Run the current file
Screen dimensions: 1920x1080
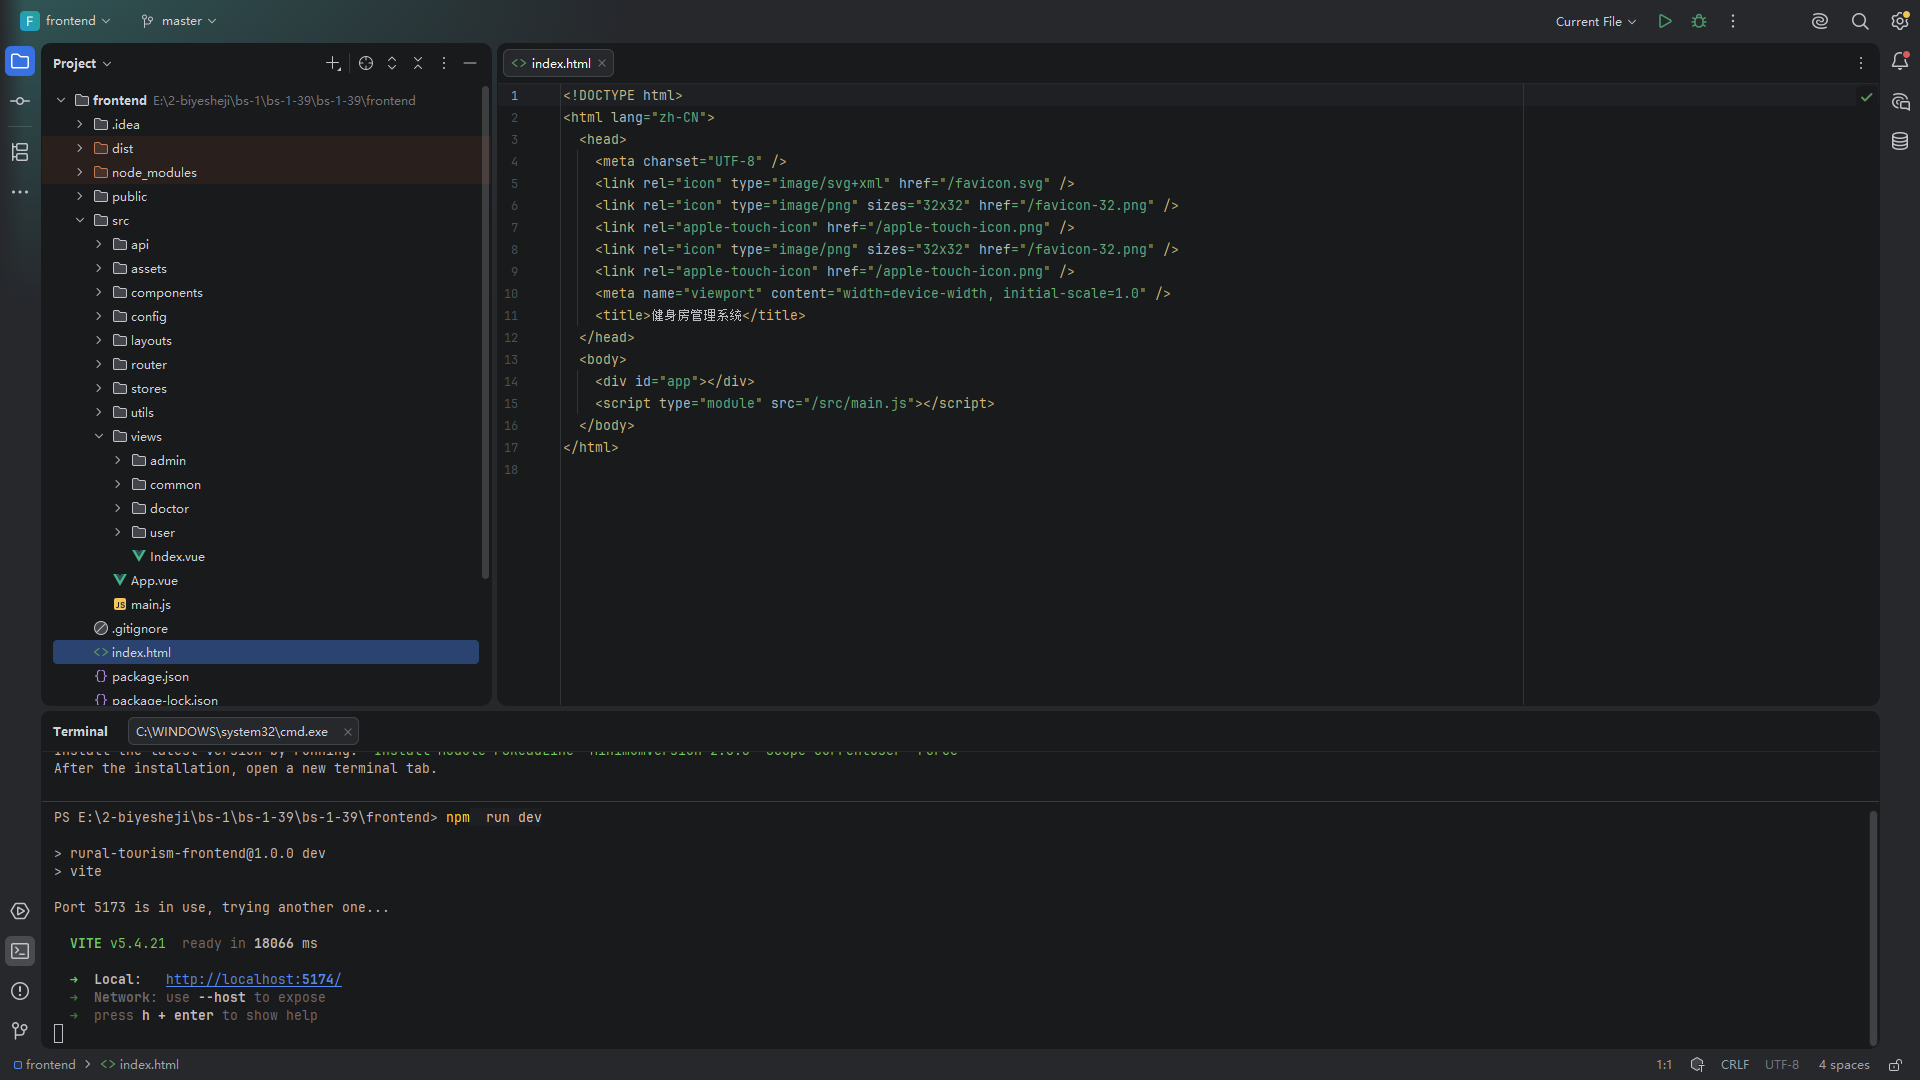click(x=1665, y=21)
